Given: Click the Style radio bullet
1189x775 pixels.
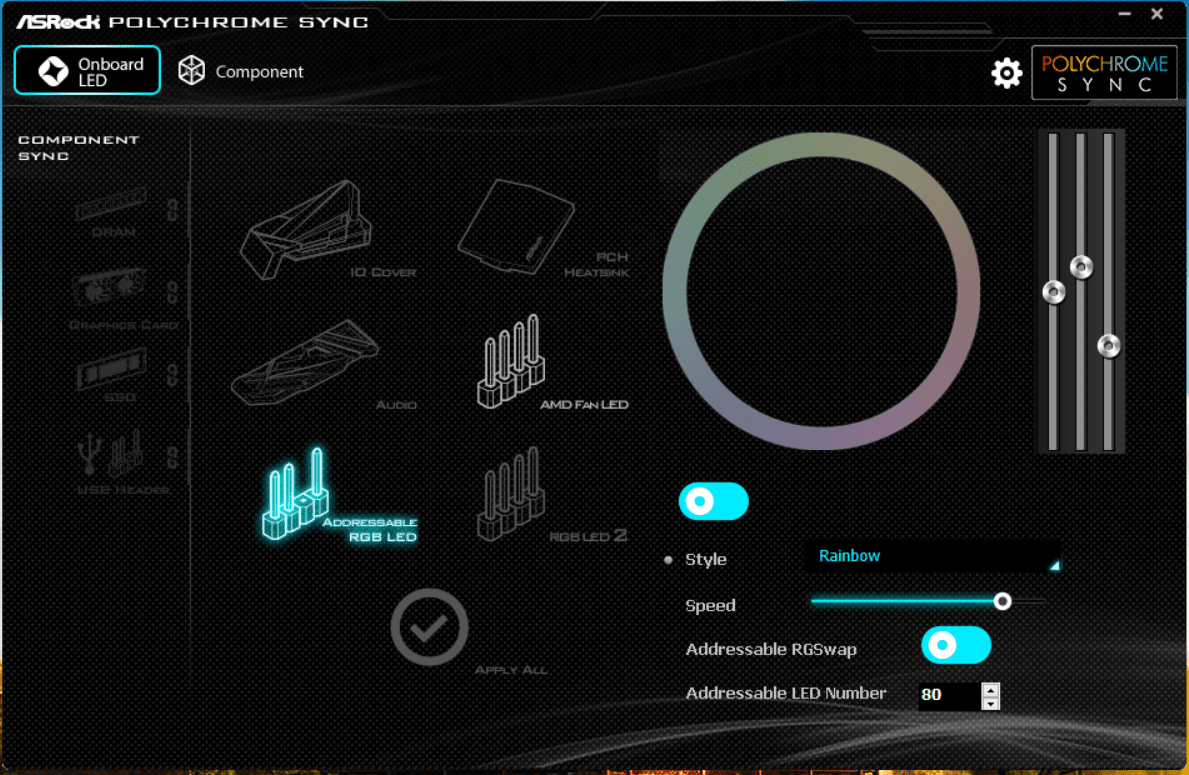Looking at the screenshot, I should tap(668, 560).
